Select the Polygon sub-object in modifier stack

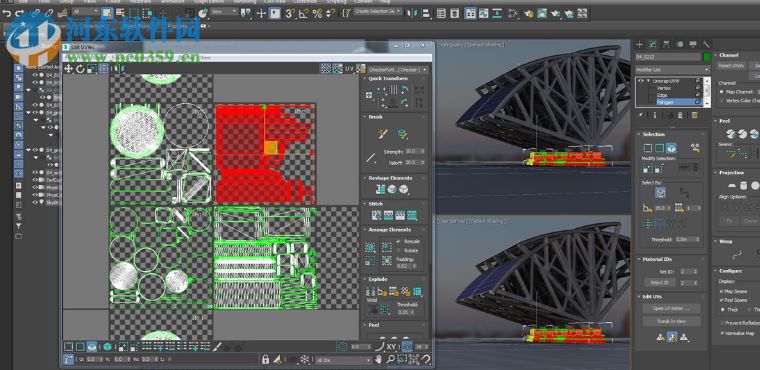(x=665, y=102)
